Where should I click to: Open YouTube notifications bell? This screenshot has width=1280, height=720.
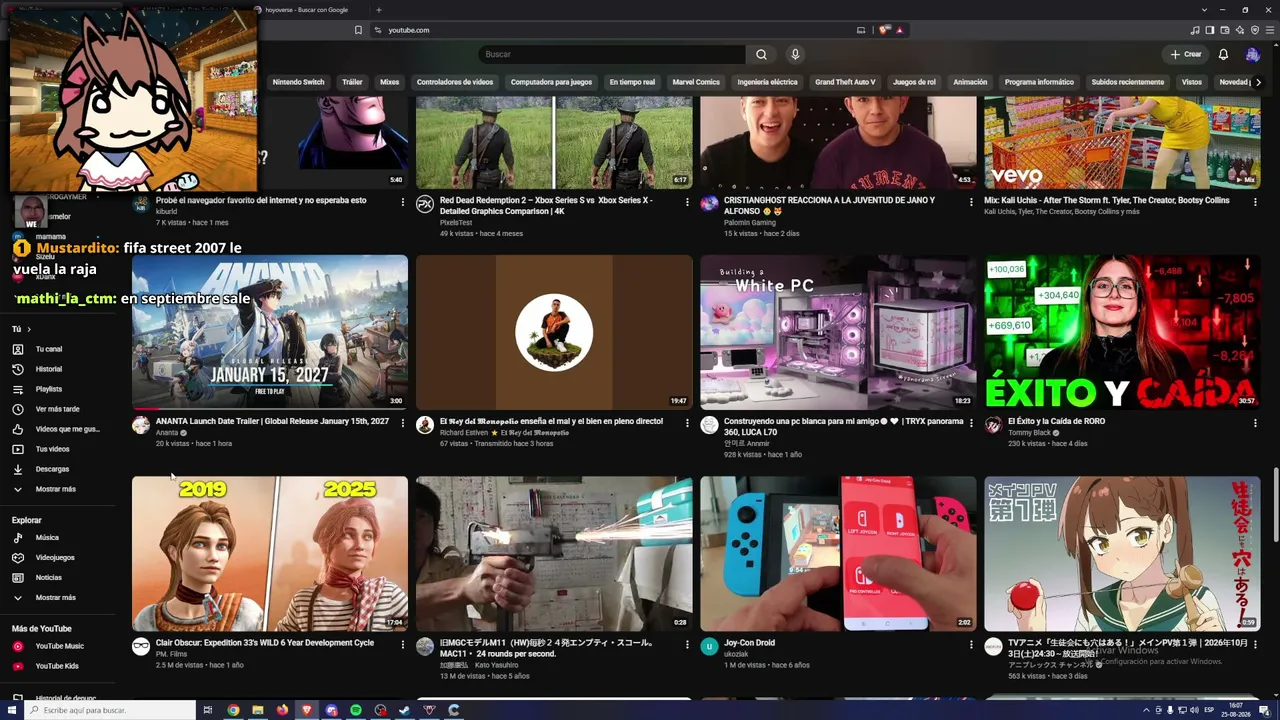tap(1223, 54)
